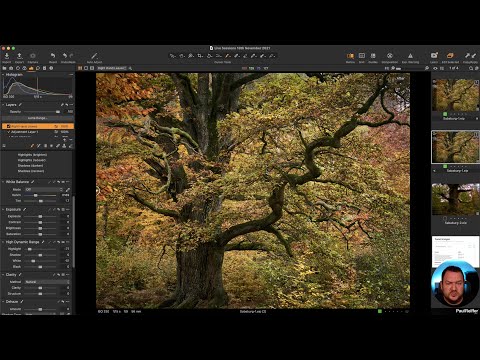This screenshot has width=480, height=360.
Task: Click the Auto Adjust wand icon
Action: click(x=94, y=56)
